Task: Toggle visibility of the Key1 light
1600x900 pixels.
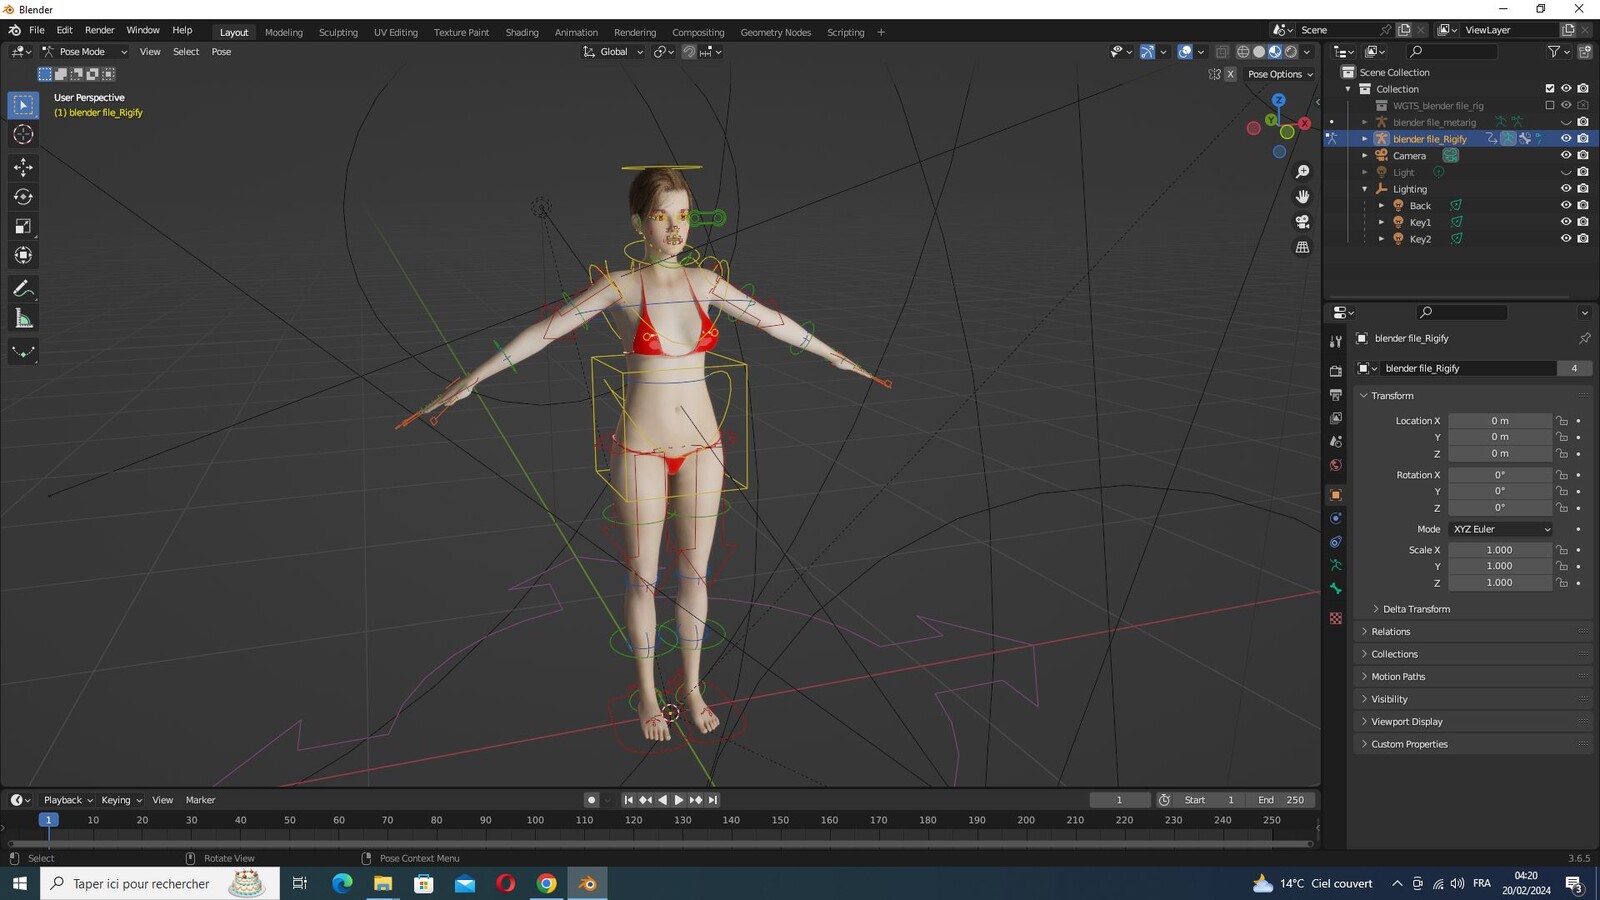Action: click(1566, 222)
